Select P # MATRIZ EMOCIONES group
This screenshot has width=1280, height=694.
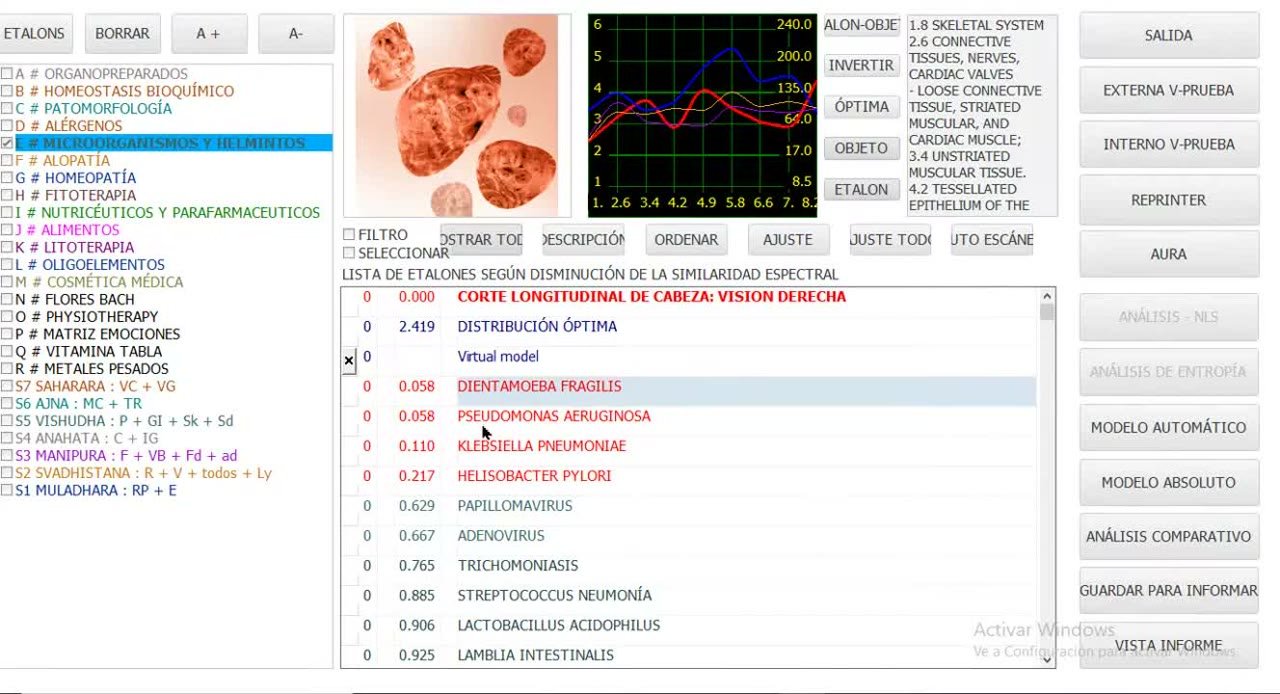(97, 334)
